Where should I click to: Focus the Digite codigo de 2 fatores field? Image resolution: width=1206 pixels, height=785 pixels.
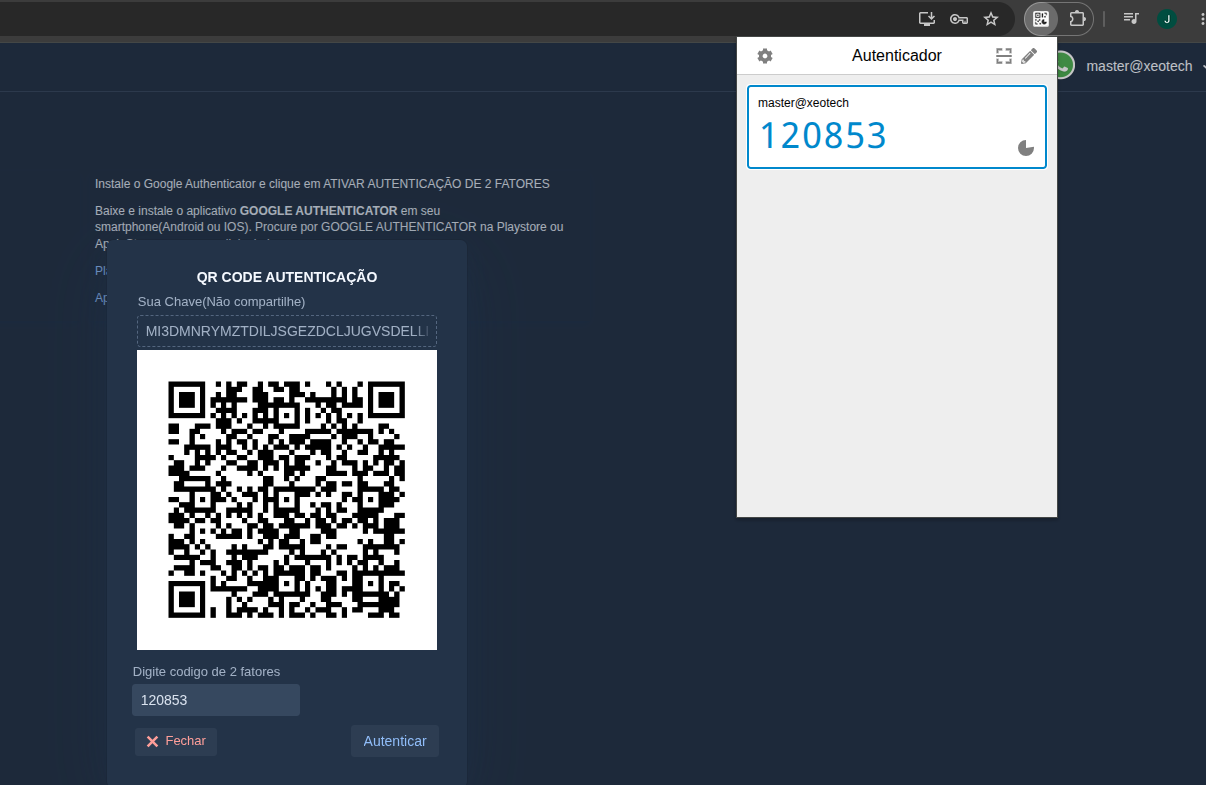coord(216,700)
